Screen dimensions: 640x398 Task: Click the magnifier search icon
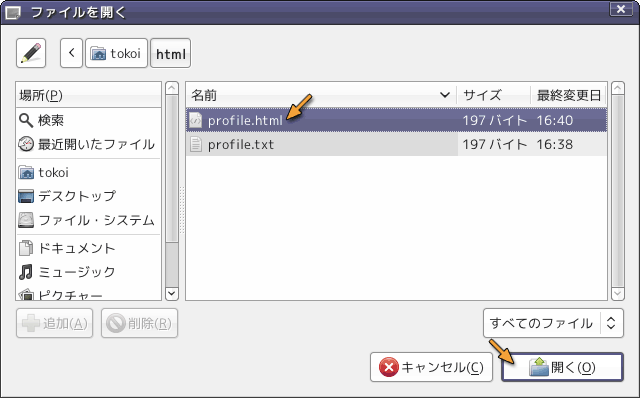(x=26, y=120)
